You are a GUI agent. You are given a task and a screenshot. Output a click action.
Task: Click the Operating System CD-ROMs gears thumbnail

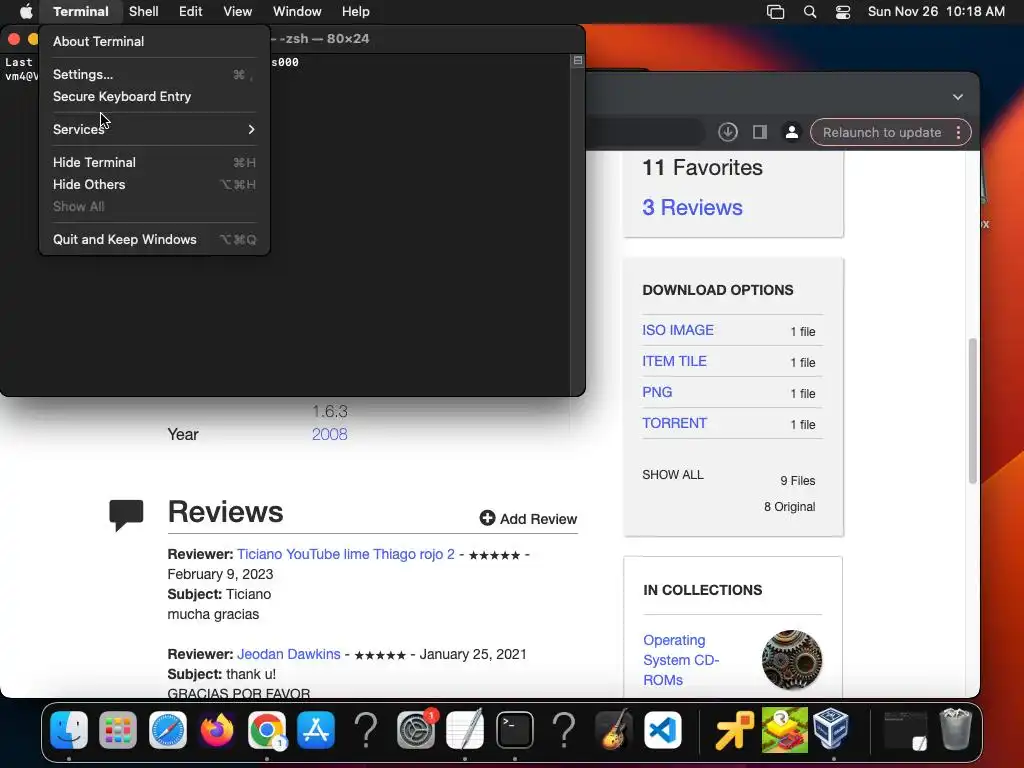pyautogui.click(x=792, y=660)
